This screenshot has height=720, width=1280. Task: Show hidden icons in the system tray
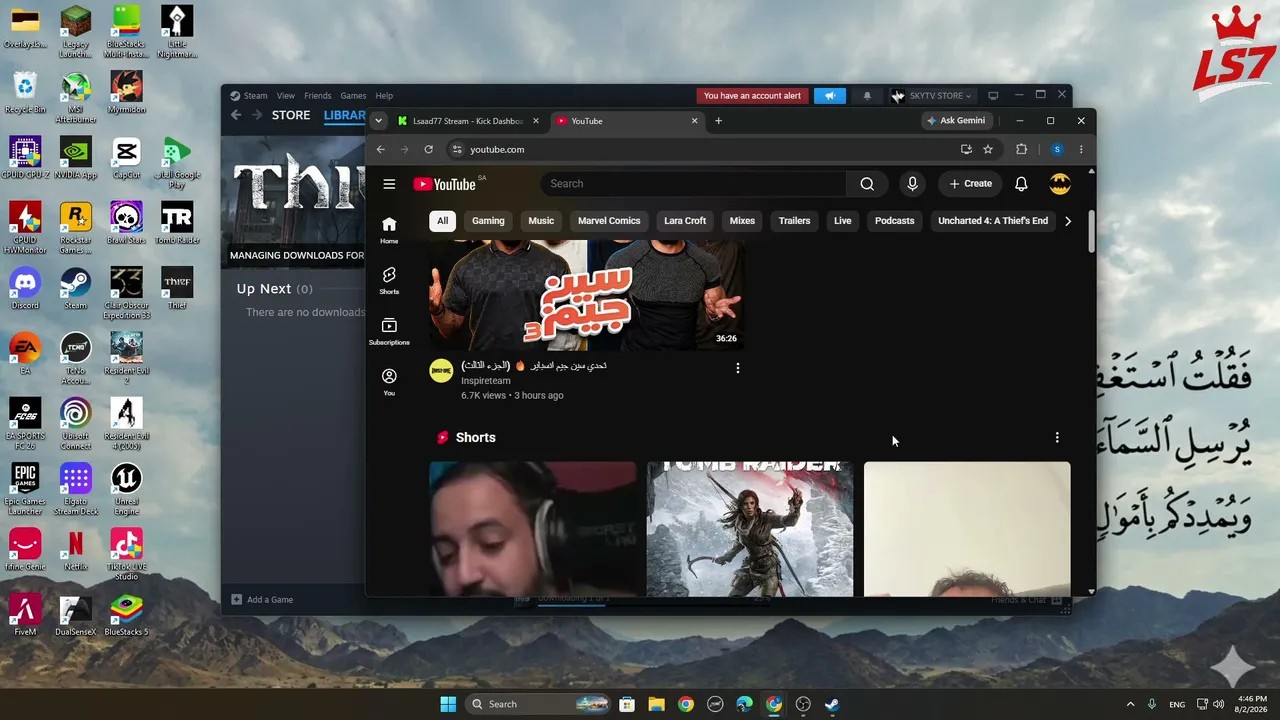tap(1130, 704)
